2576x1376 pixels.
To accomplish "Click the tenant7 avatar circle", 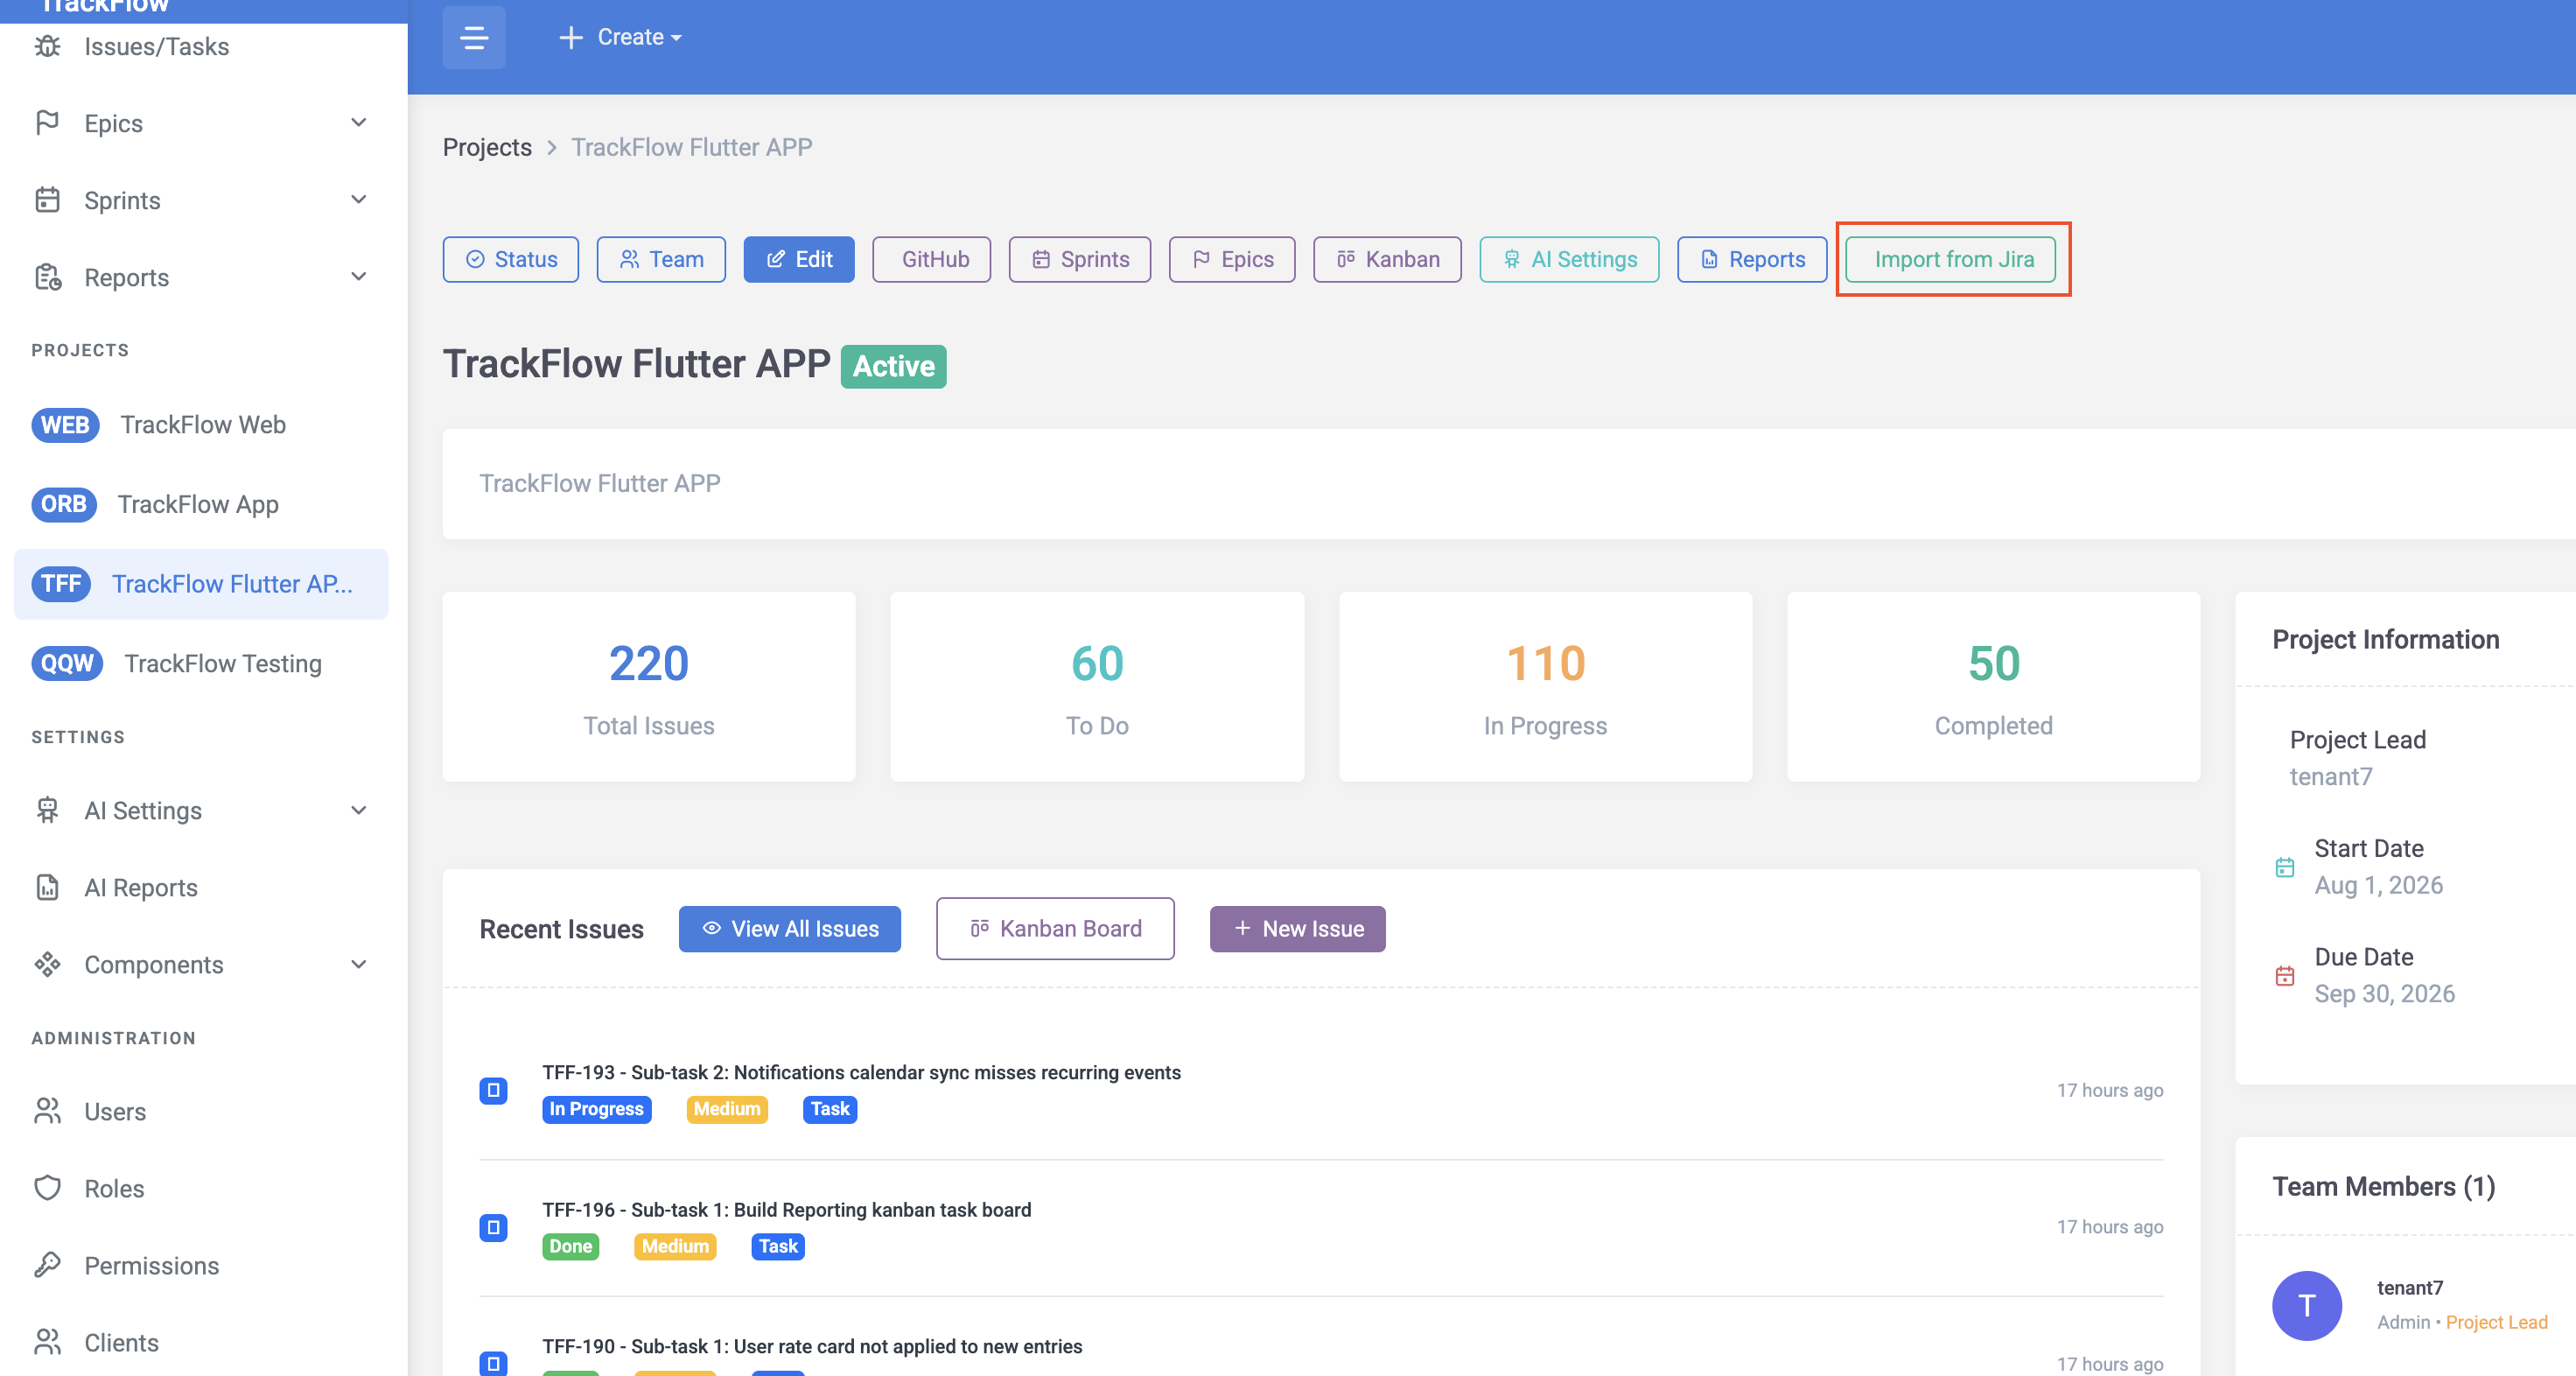I will (2307, 1305).
